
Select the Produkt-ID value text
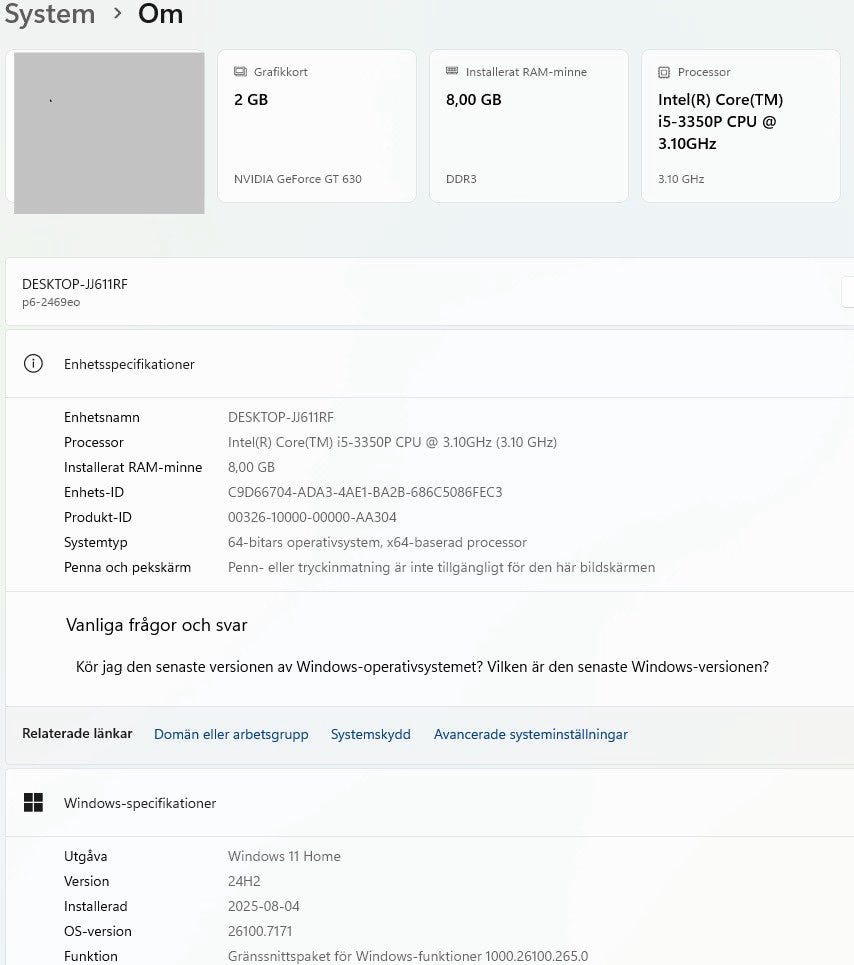click(x=312, y=517)
